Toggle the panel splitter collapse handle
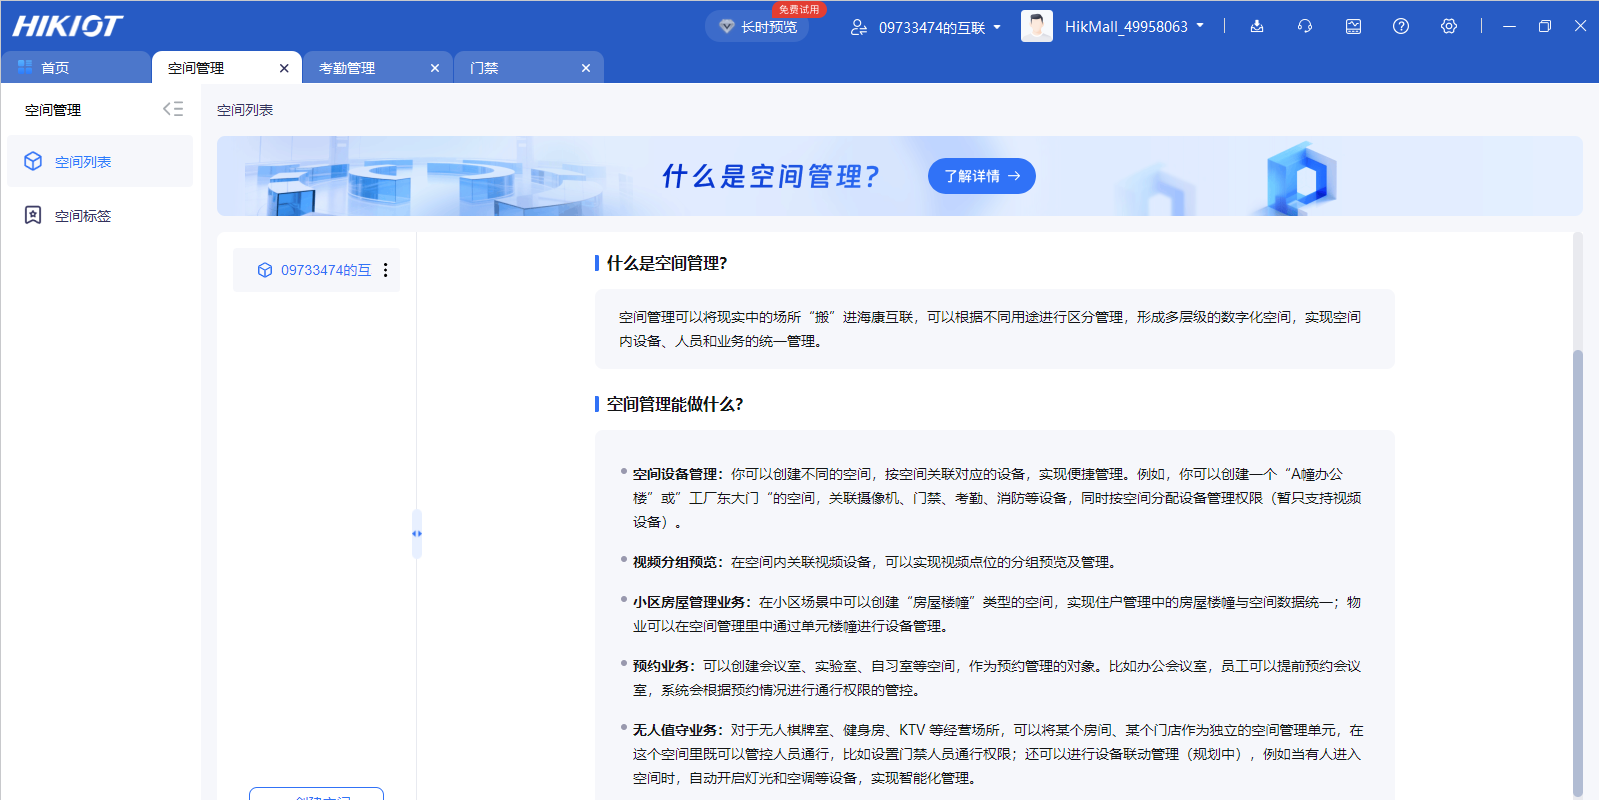The height and width of the screenshot is (800, 1599). point(417,534)
